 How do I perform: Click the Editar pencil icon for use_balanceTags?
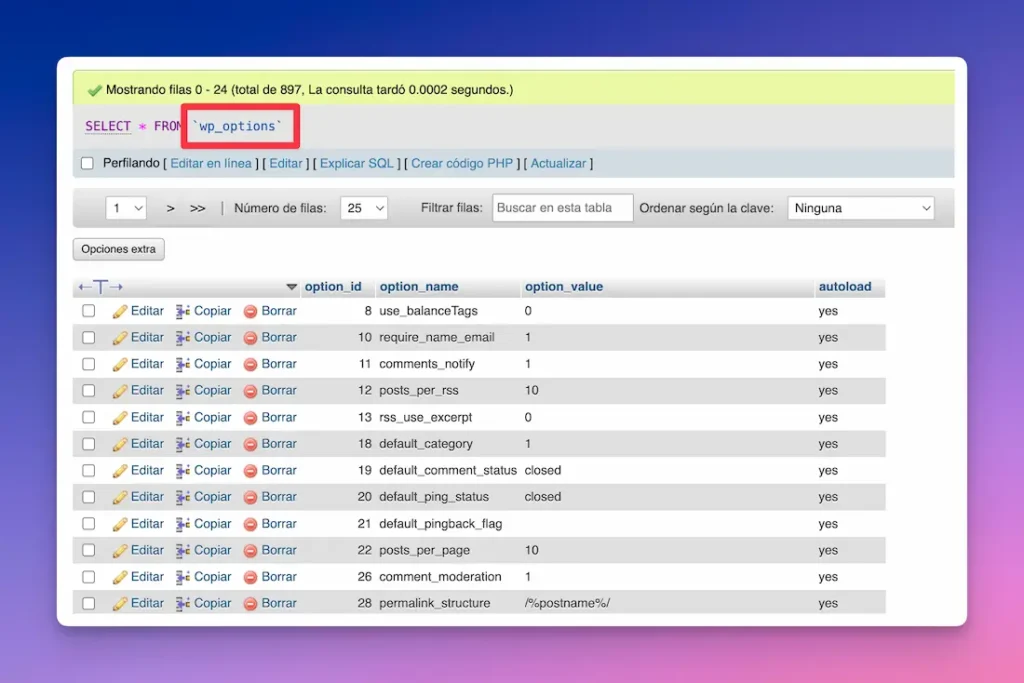[x=118, y=311]
